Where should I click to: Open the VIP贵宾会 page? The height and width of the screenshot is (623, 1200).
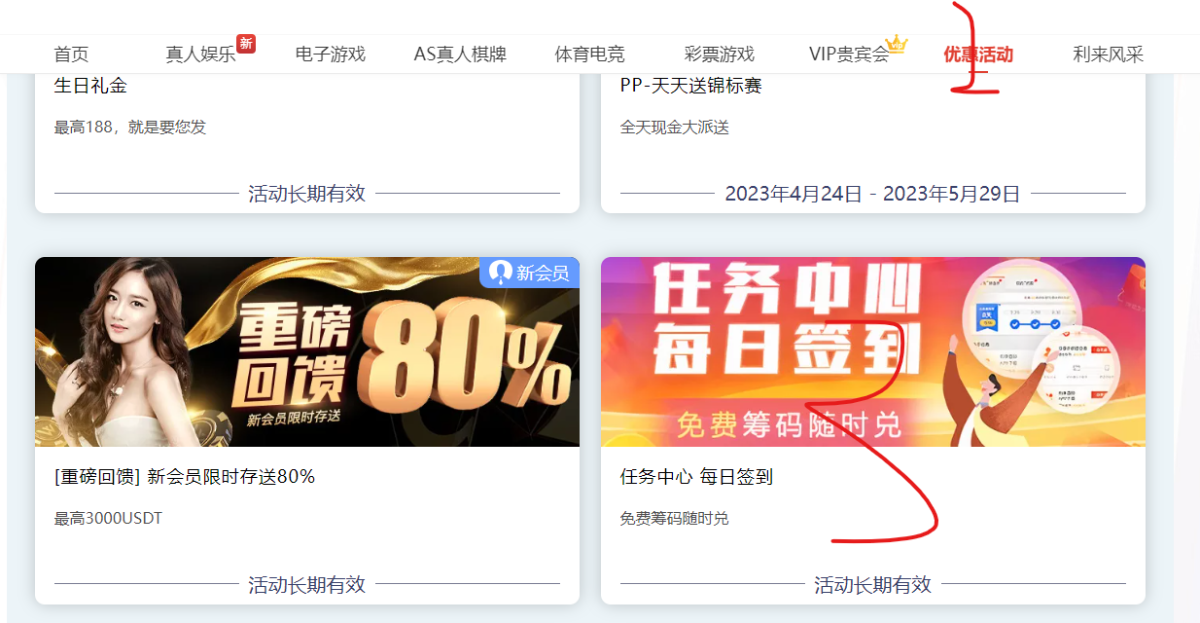[x=849, y=54]
